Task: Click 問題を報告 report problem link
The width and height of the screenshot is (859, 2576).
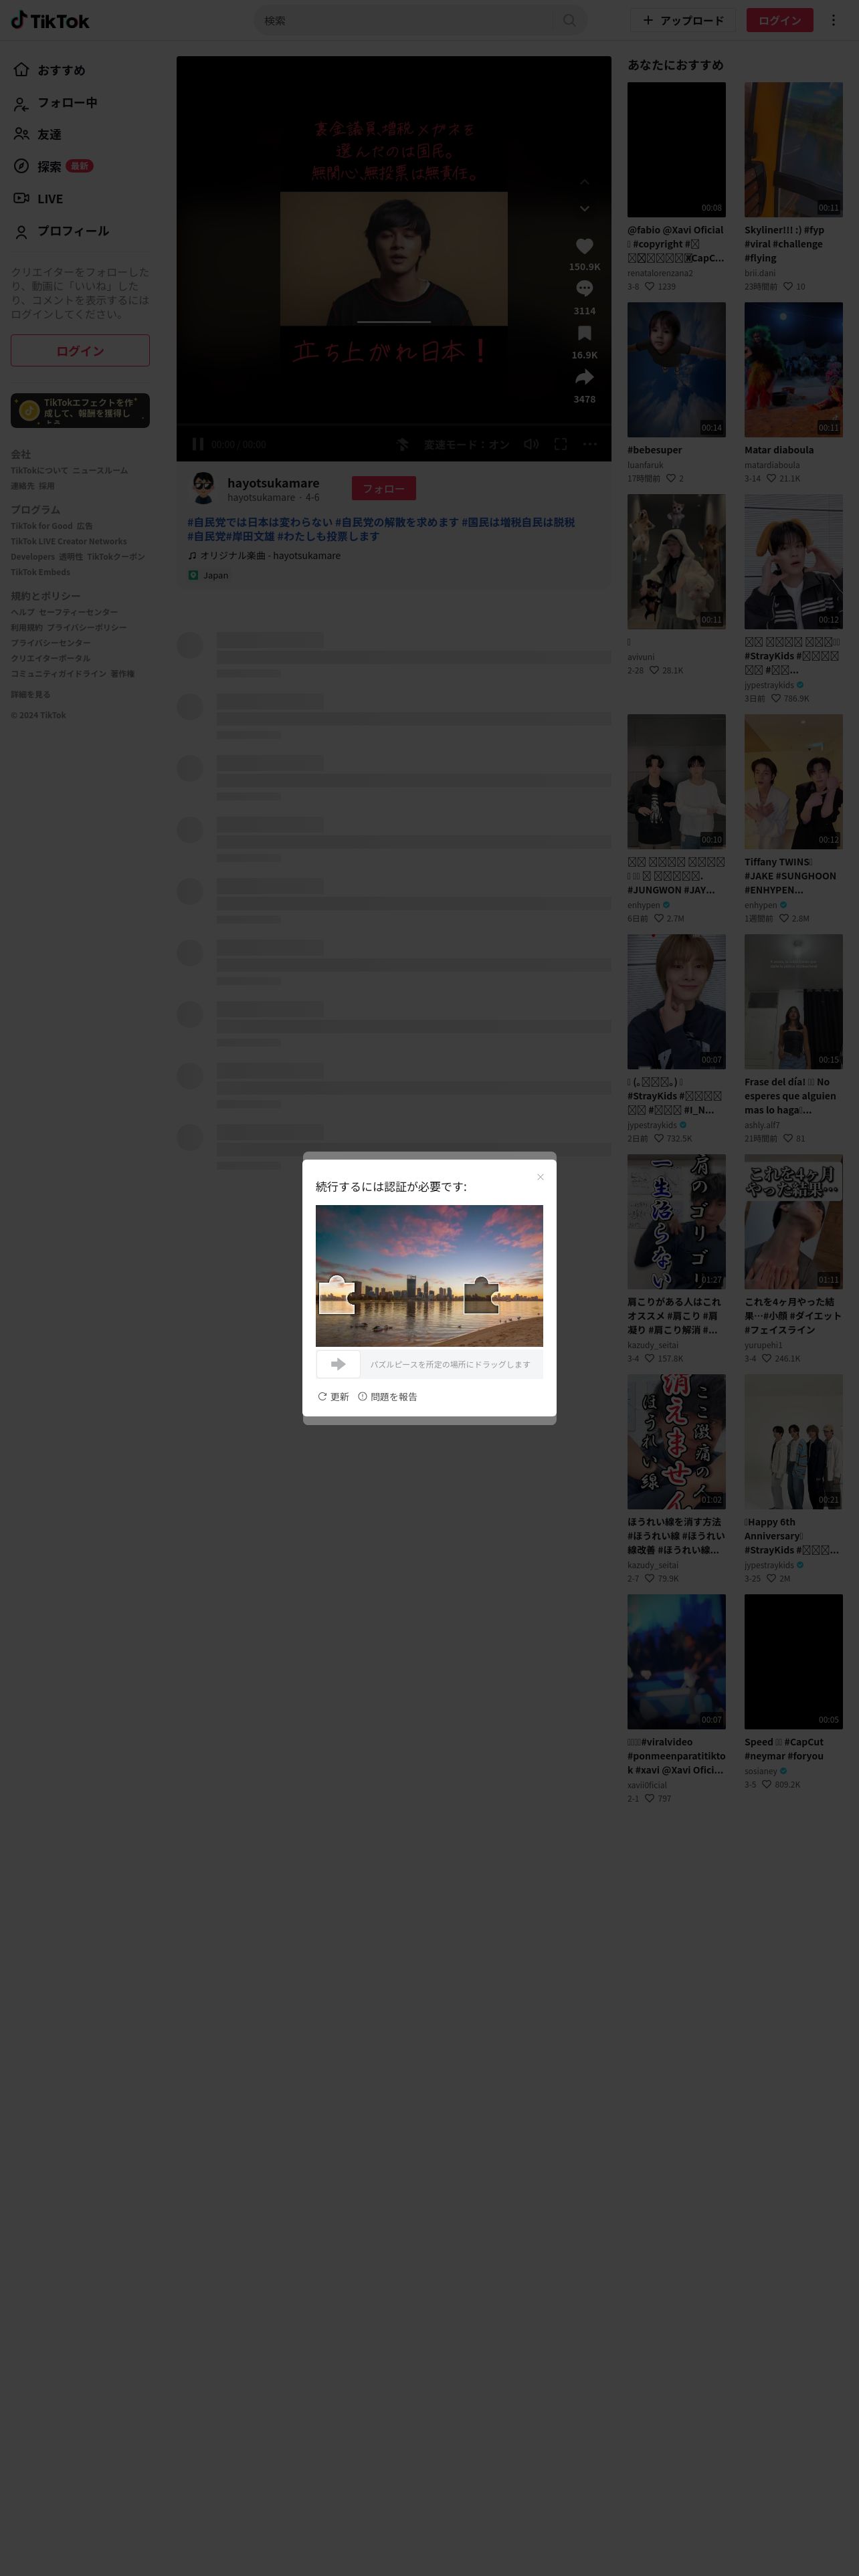Action: (x=387, y=1397)
